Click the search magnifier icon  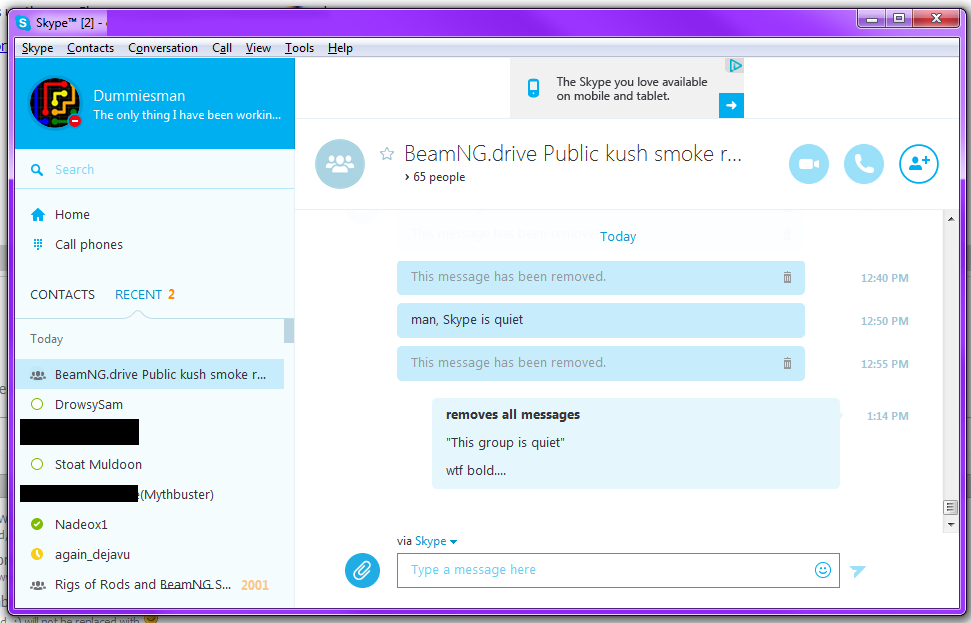pyautogui.click(x=37, y=170)
